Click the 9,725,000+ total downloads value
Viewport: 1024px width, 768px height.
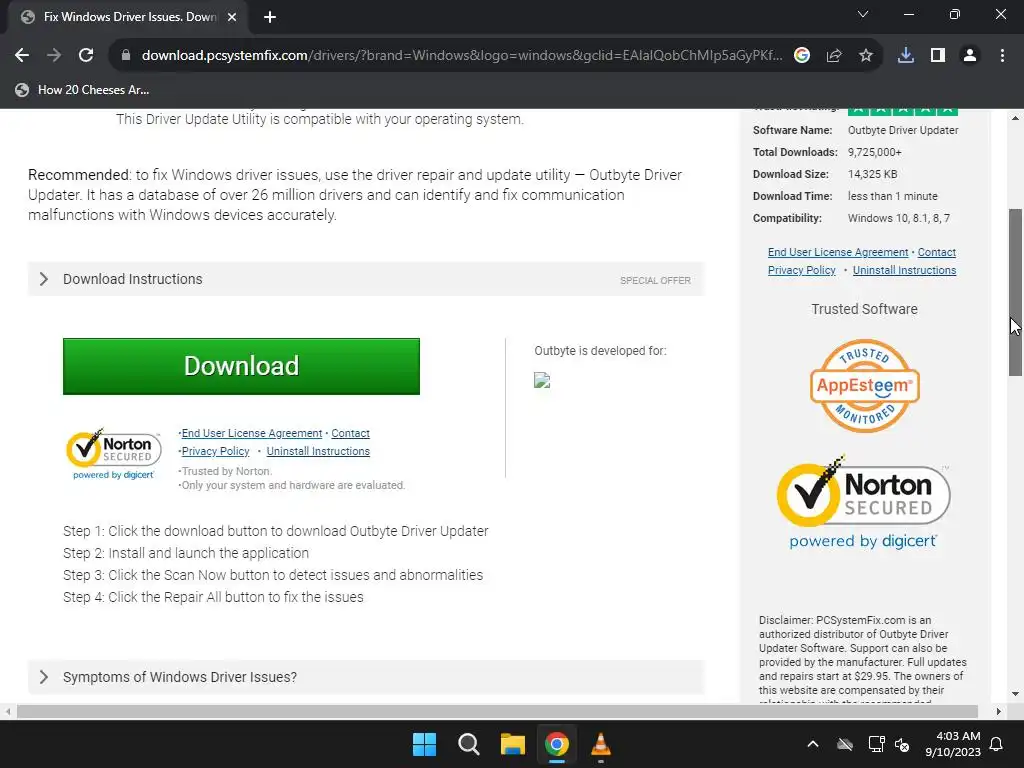(874, 152)
